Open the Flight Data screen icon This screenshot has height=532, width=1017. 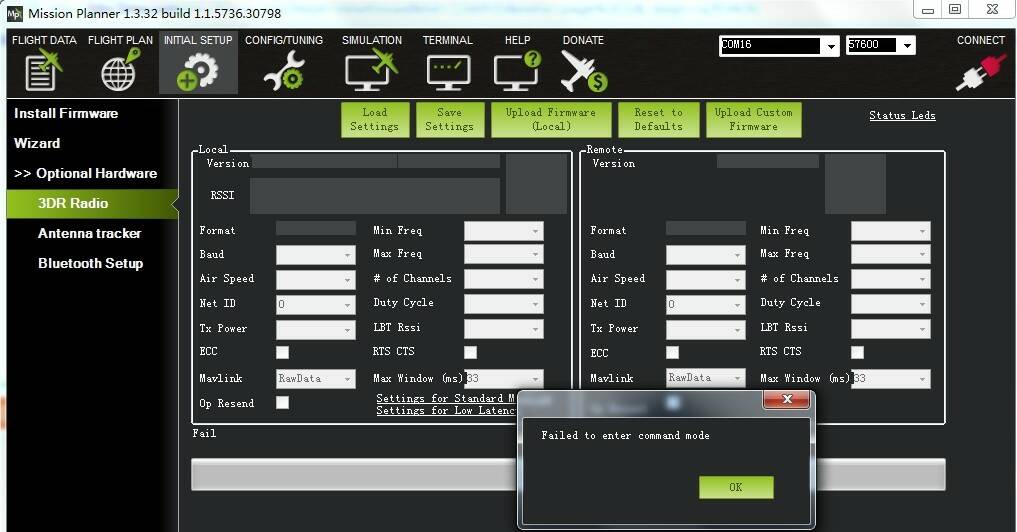(x=44, y=70)
